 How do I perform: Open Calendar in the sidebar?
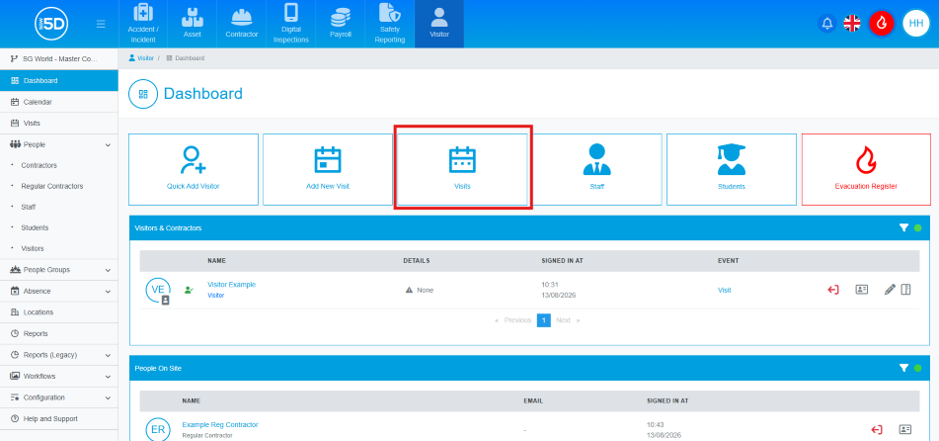59,102
